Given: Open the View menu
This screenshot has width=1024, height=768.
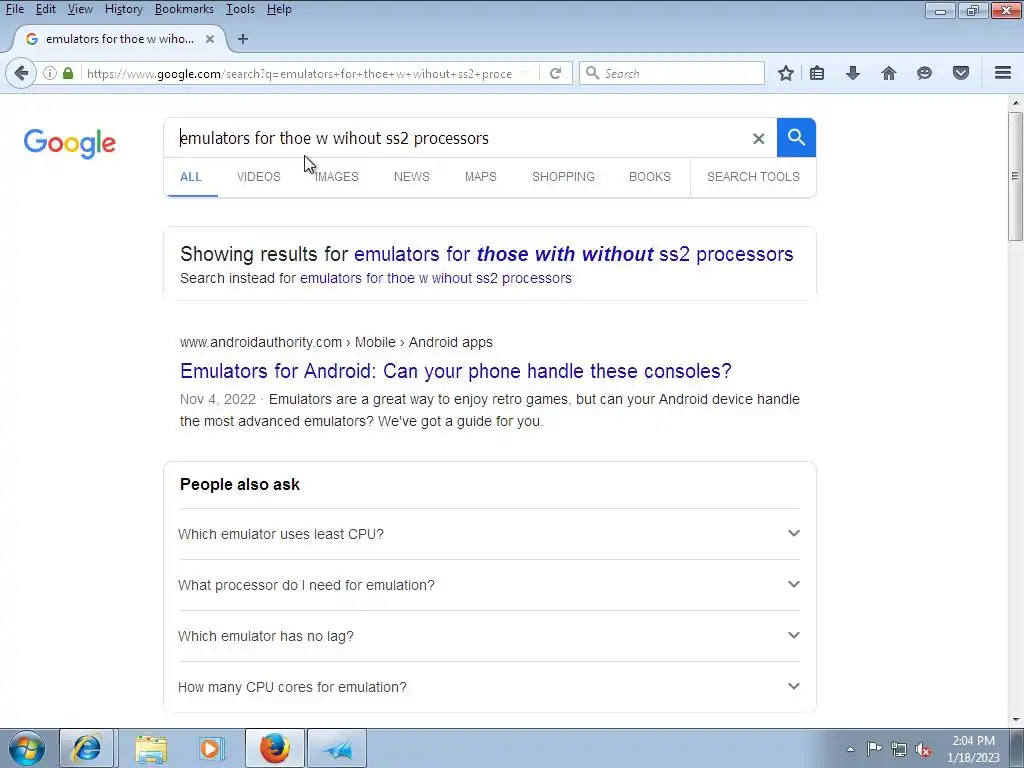Looking at the screenshot, I should (80, 9).
